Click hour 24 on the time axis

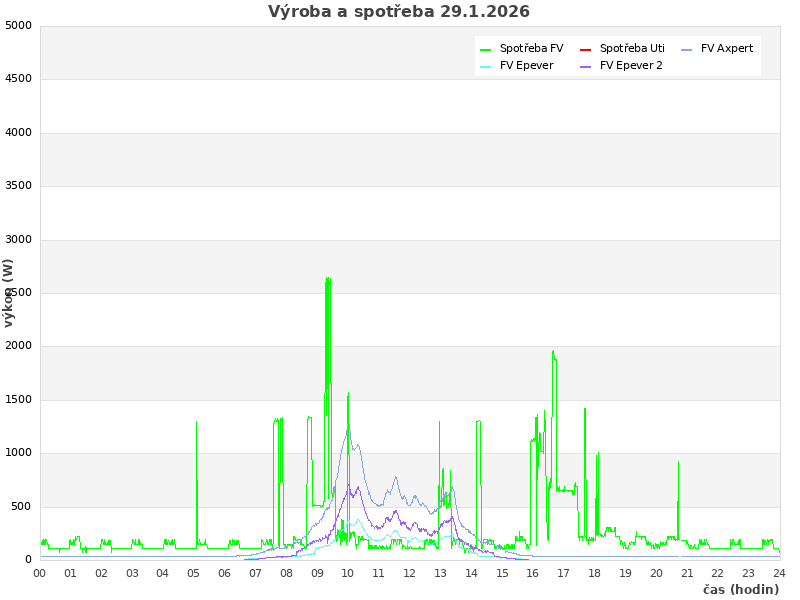(779, 573)
